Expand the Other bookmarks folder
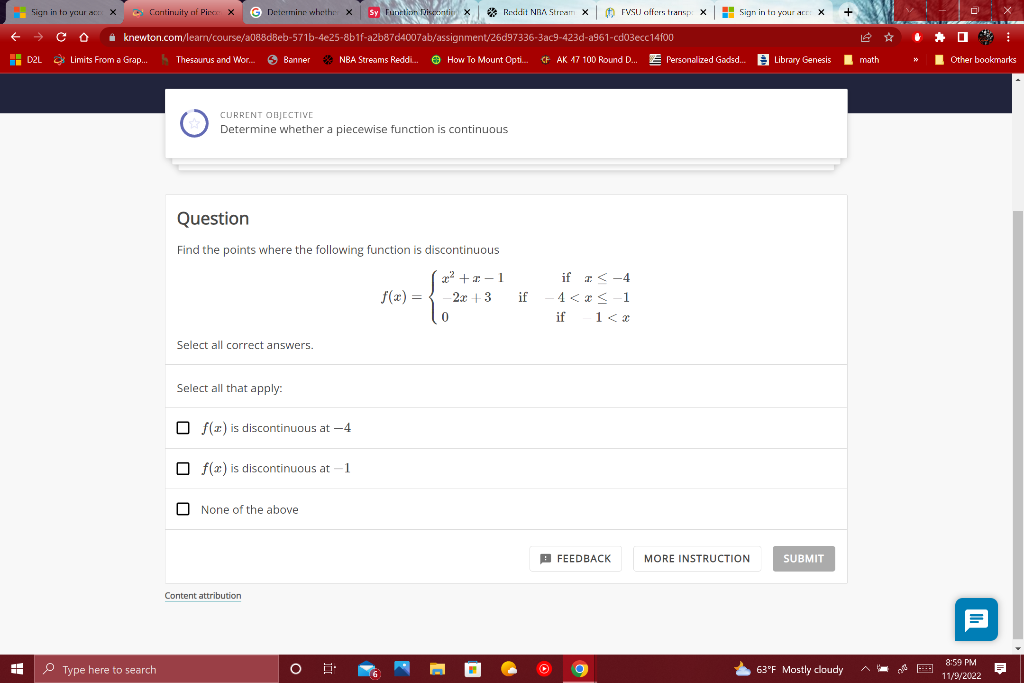 pyautogui.click(x=976, y=59)
